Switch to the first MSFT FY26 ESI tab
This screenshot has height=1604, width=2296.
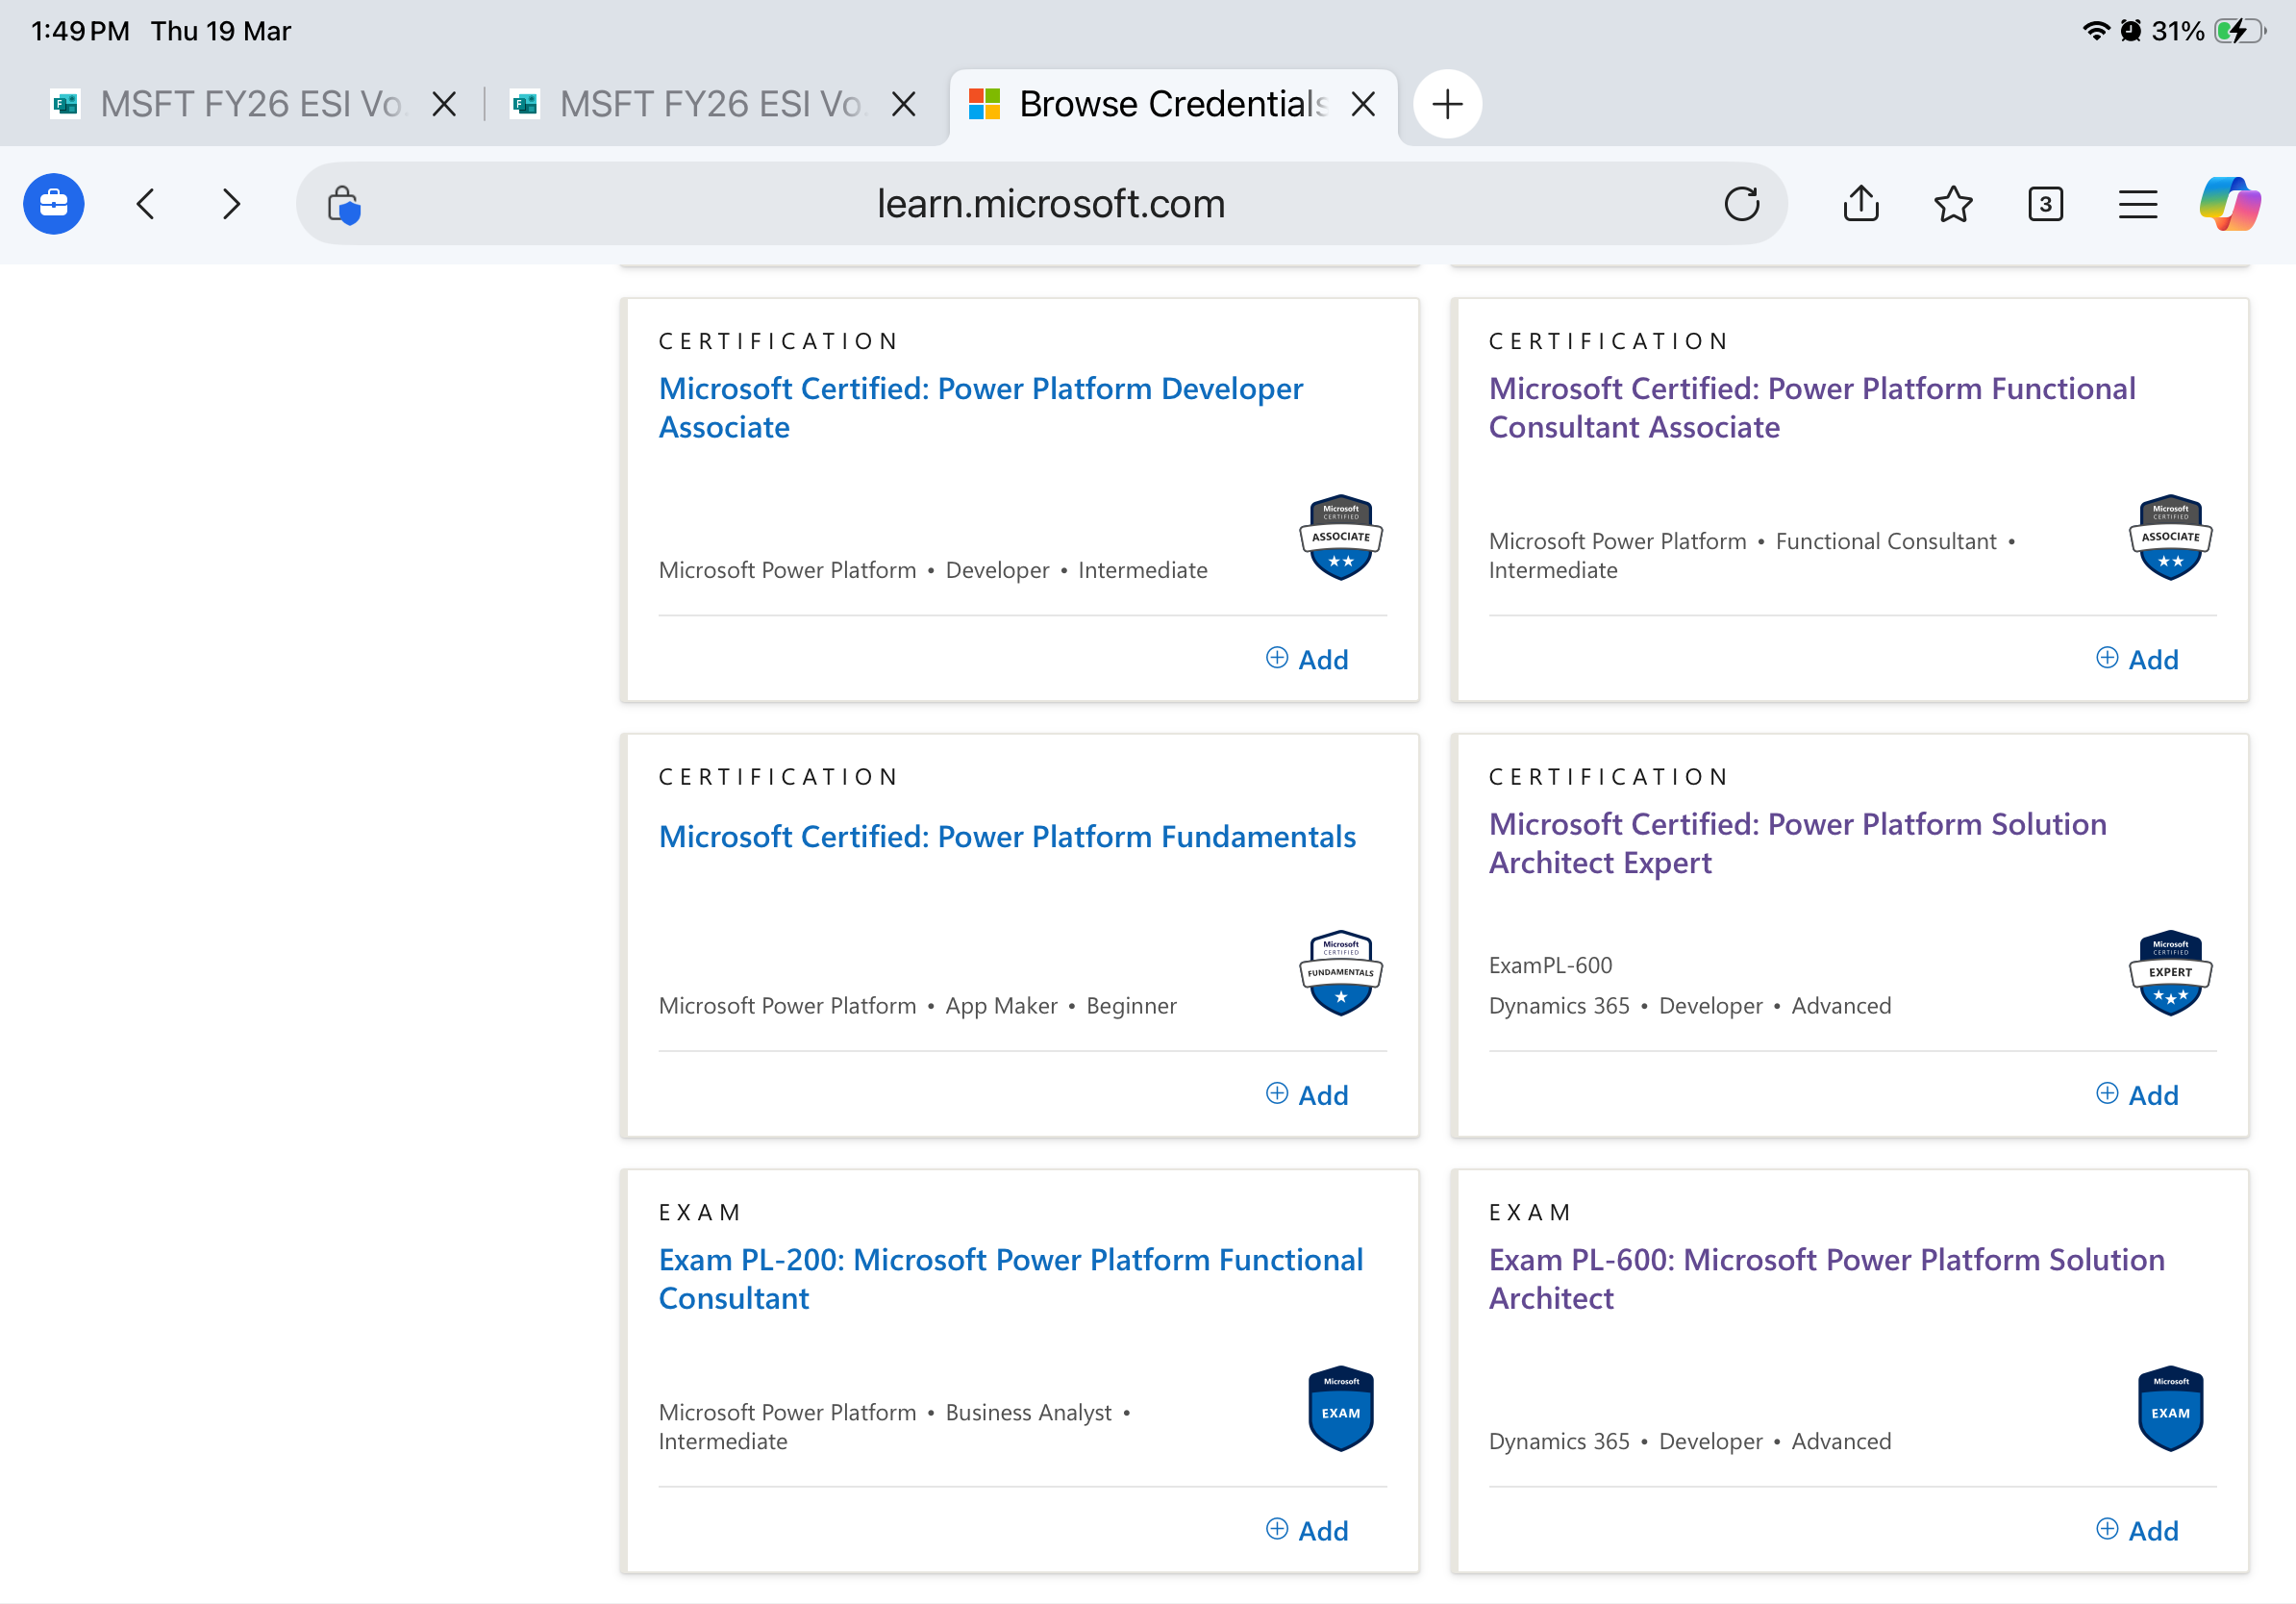click(230, 104)
